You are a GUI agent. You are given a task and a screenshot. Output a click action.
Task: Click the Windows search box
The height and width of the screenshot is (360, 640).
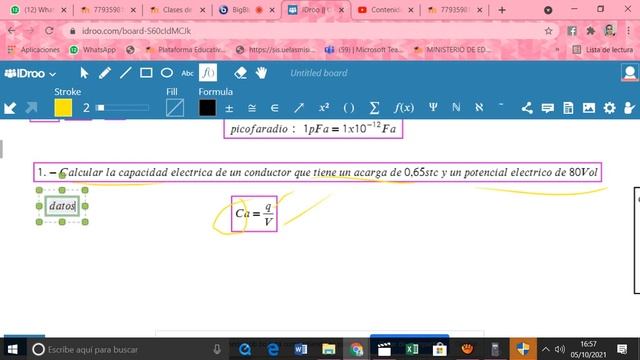(x=127, y=349)
